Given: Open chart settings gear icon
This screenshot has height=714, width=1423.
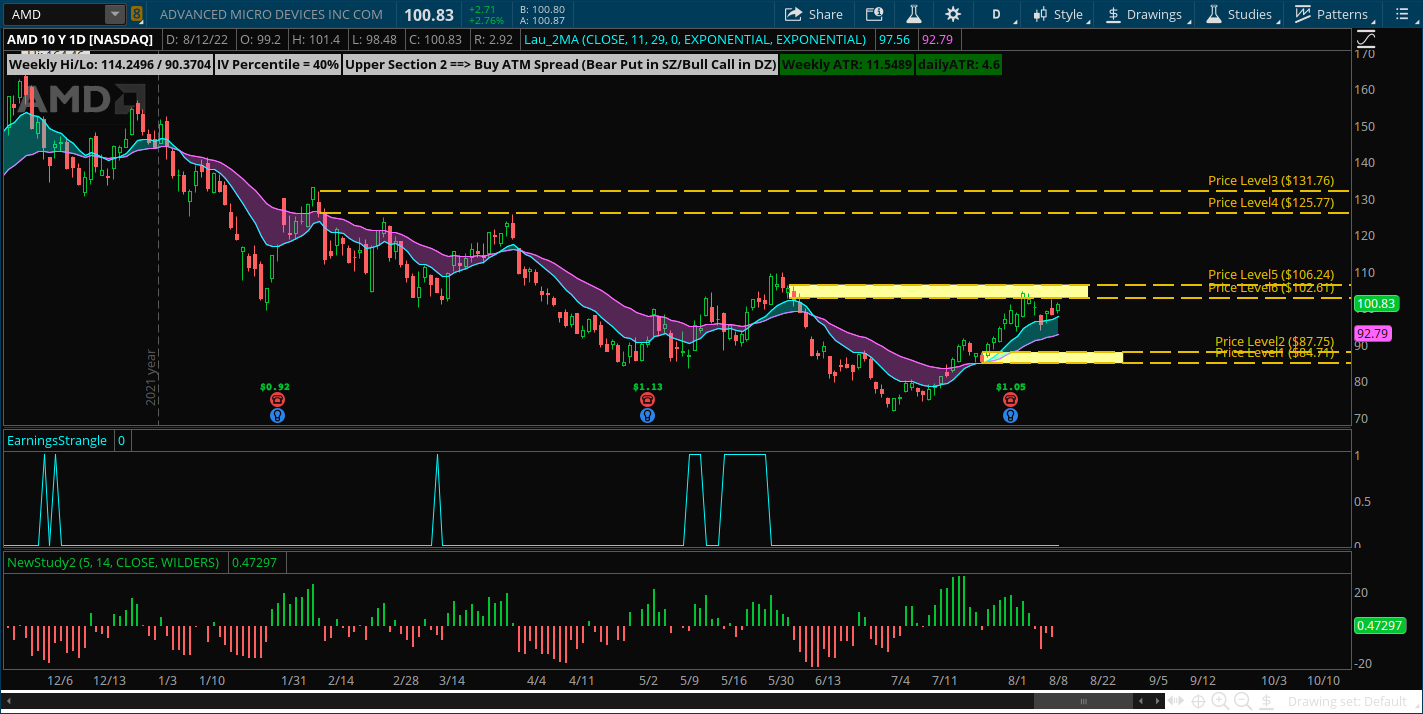Looking at the screenshot, I should [953, 14].
